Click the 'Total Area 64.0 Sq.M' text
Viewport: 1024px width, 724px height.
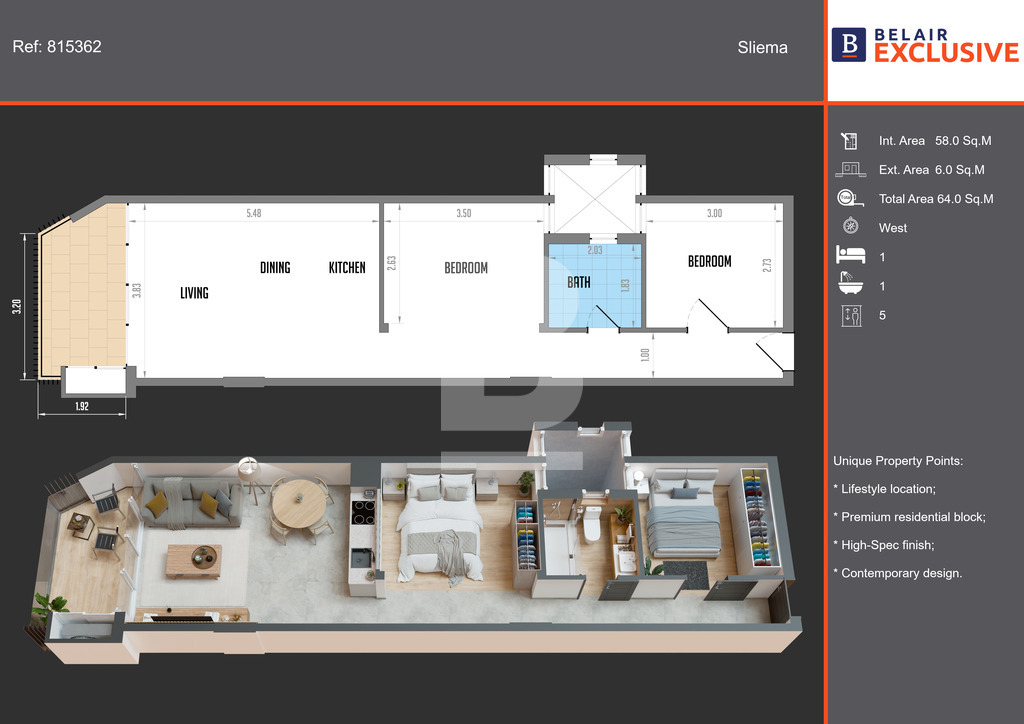(x=936, y=199)
